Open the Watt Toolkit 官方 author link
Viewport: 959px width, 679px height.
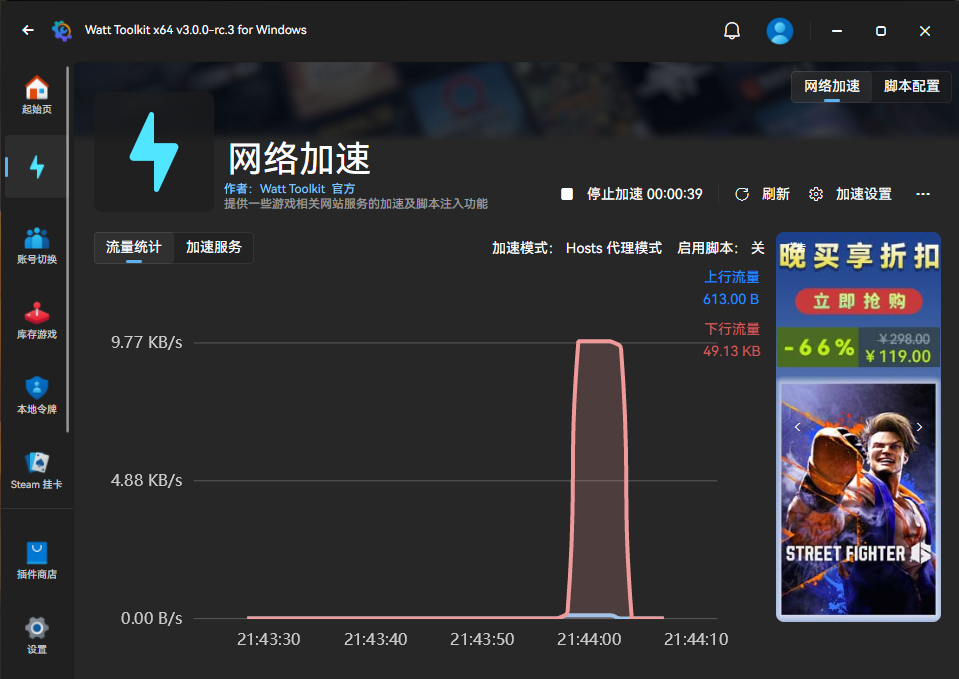[307, 189]
